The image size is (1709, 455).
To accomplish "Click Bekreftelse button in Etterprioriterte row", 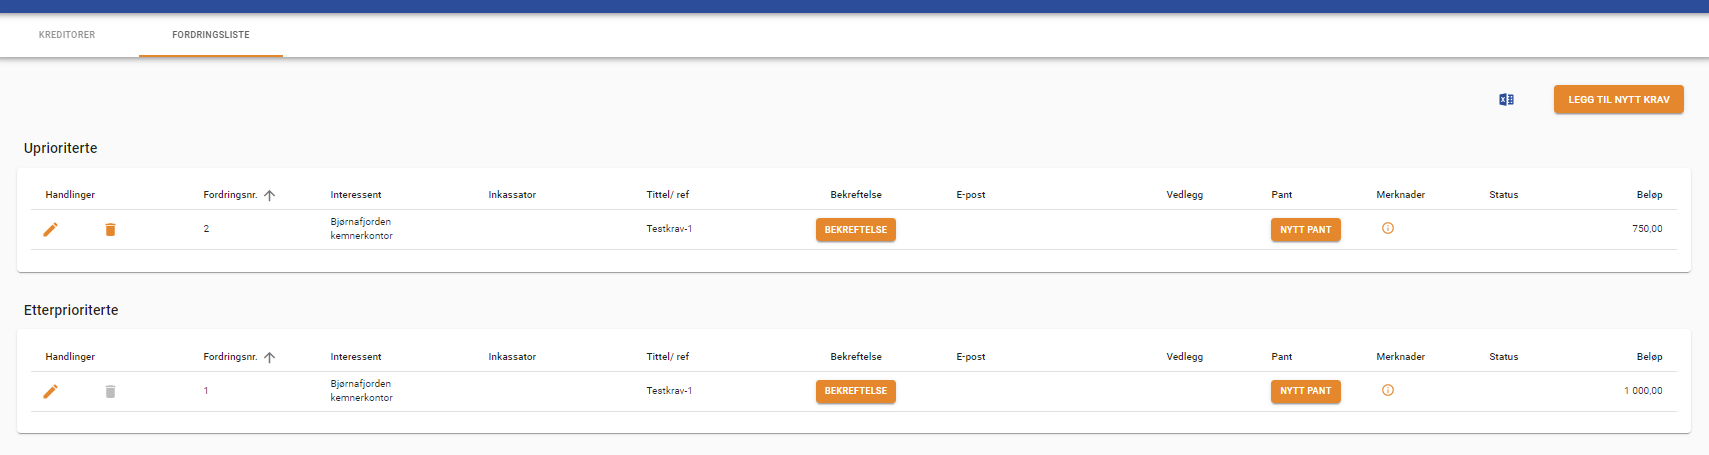I will click(855, 391).
